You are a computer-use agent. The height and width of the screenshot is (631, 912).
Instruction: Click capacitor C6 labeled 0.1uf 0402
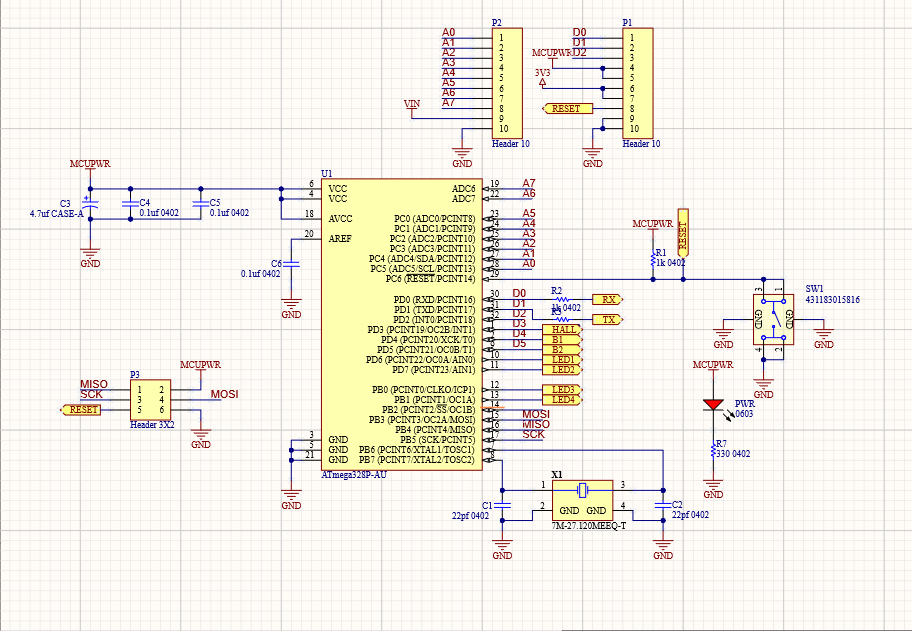290,263
